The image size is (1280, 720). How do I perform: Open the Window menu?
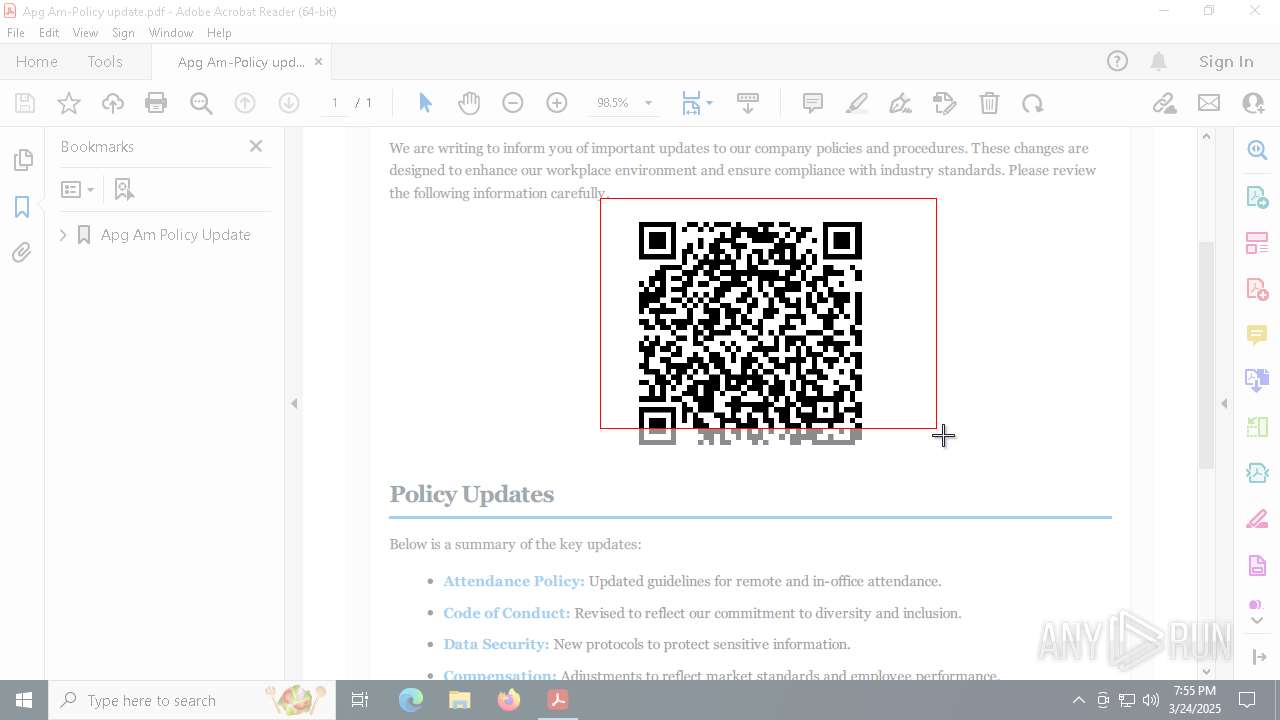pyautogui.click(x=171, y=33)
